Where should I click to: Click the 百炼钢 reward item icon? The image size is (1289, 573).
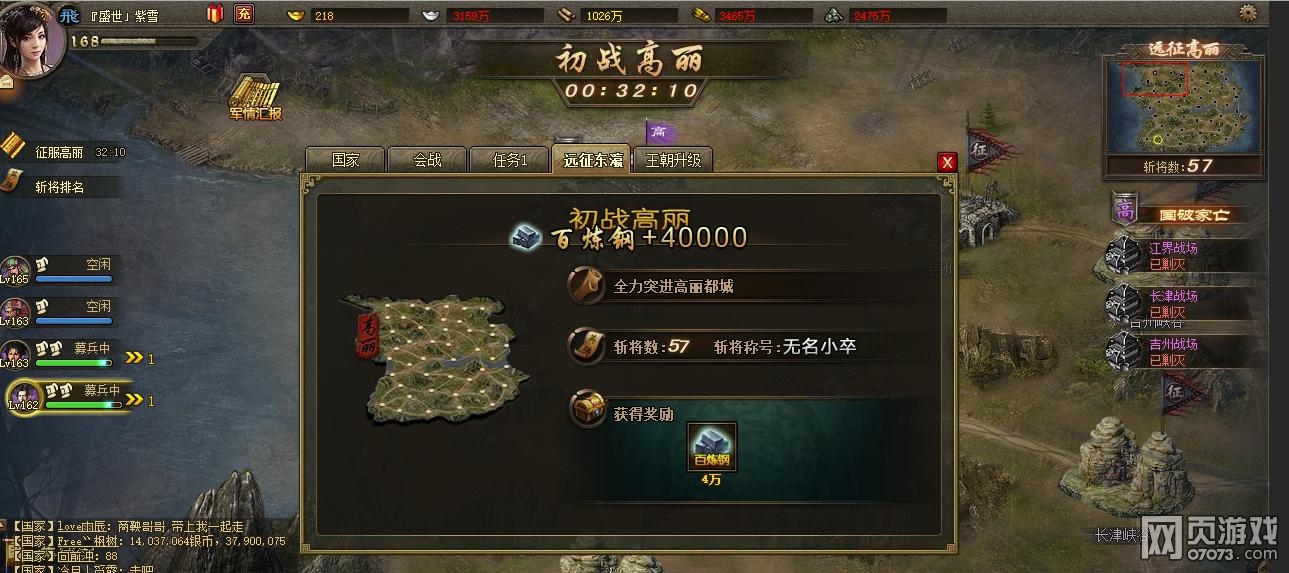(x=712, y=447)
